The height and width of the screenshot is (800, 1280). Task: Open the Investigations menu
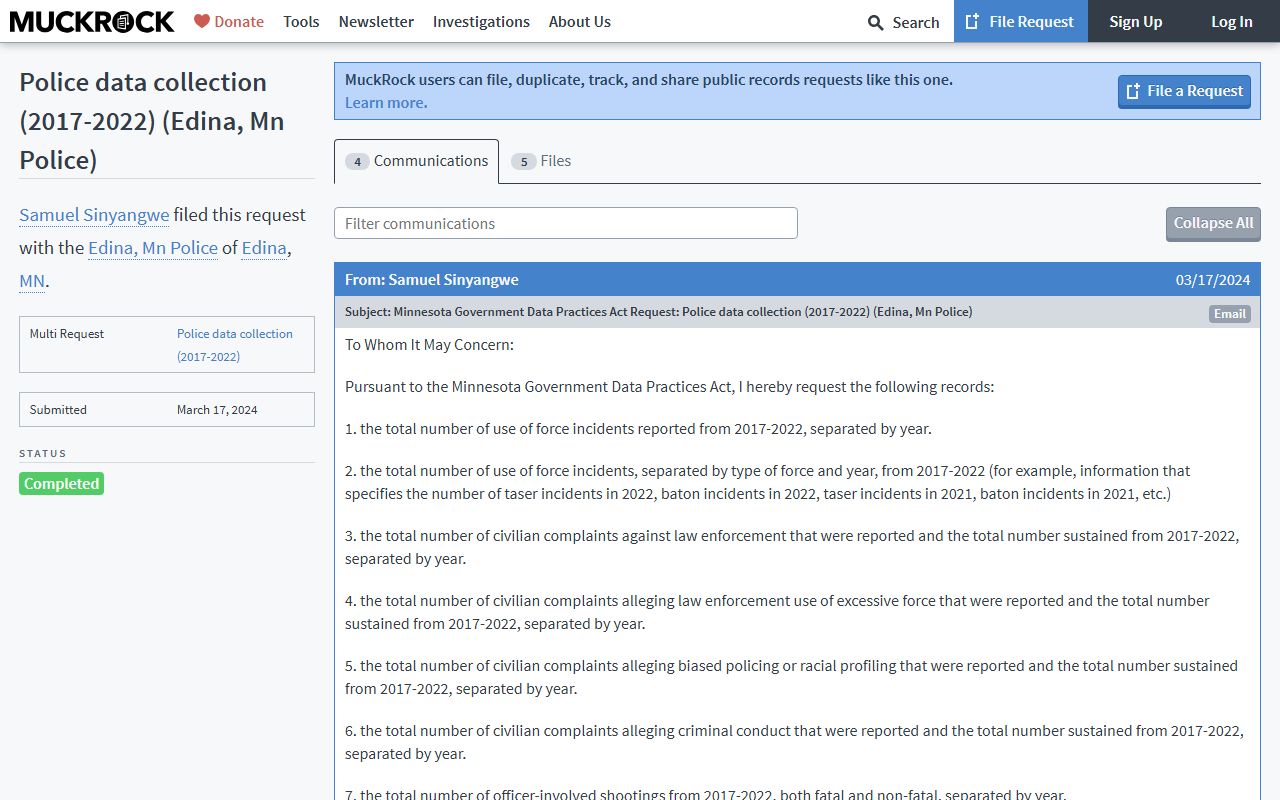tap(481, 21)
